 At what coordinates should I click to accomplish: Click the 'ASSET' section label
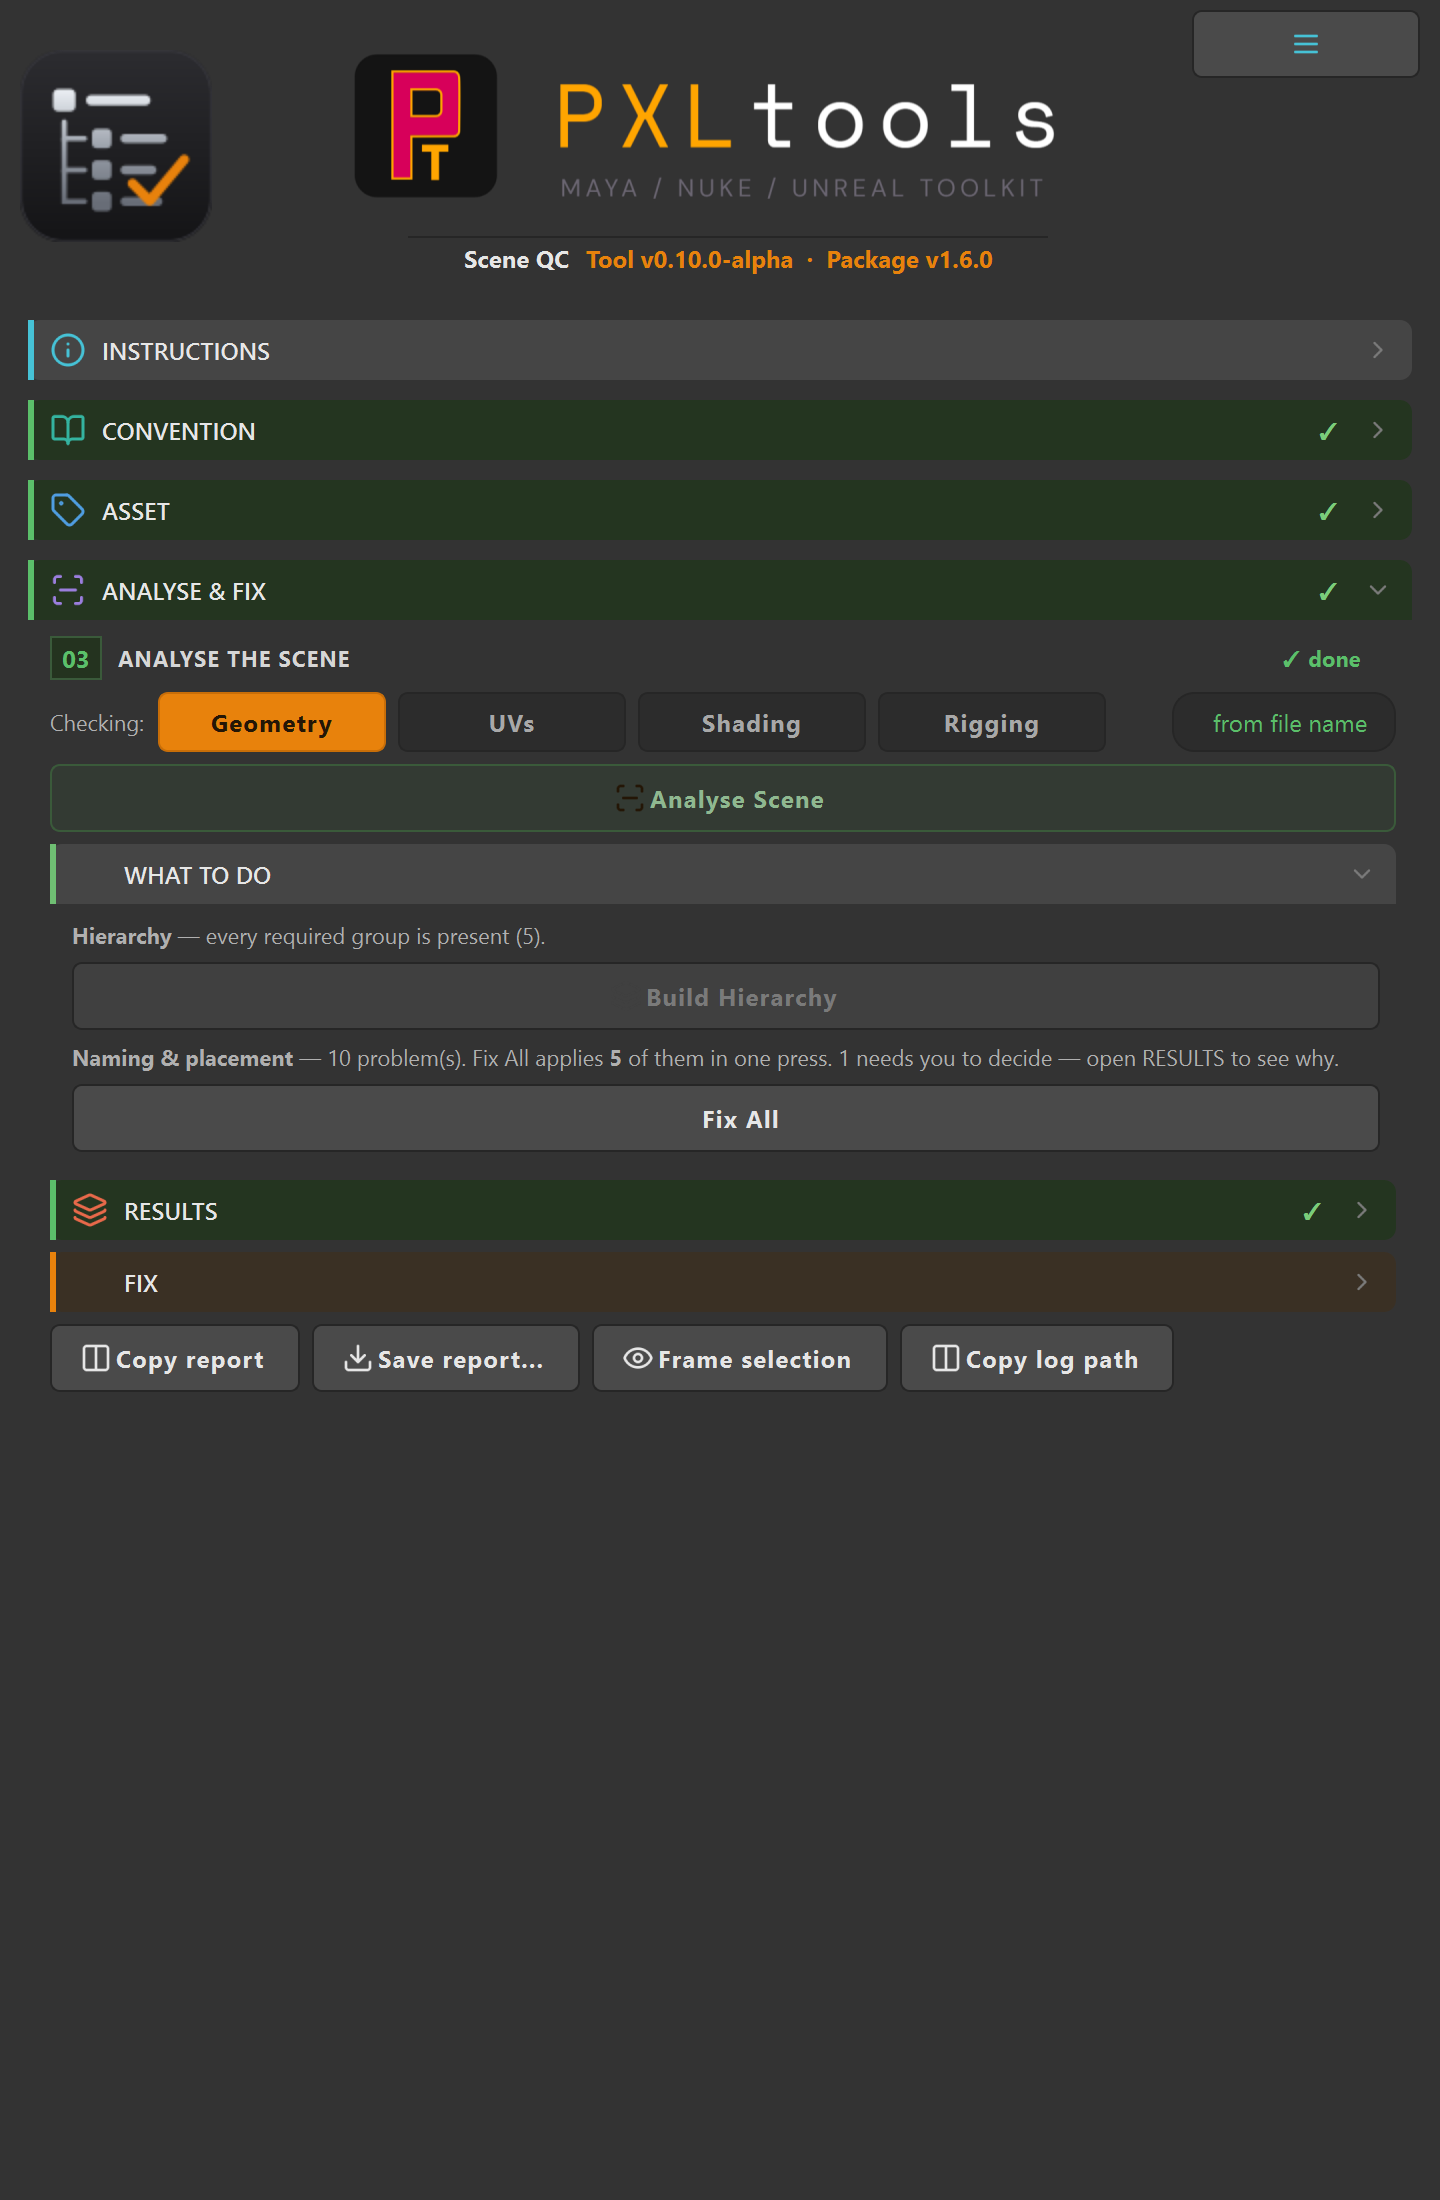tap(136, 511)
